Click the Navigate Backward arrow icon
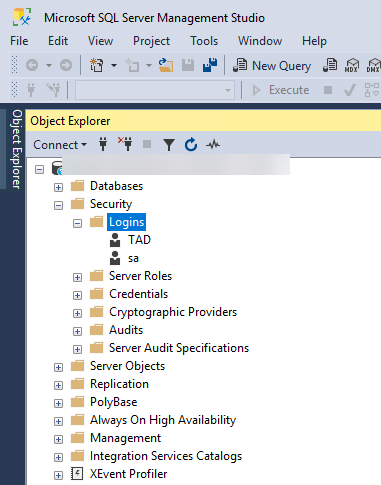This screenshot has height=485, width=381. point(32,65)
